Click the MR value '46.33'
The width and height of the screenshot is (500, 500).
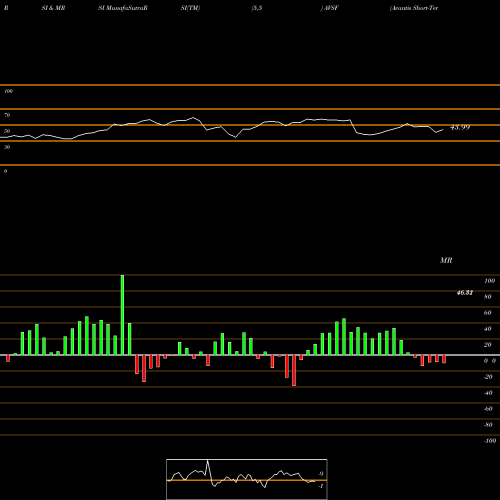tap(465, 293)
